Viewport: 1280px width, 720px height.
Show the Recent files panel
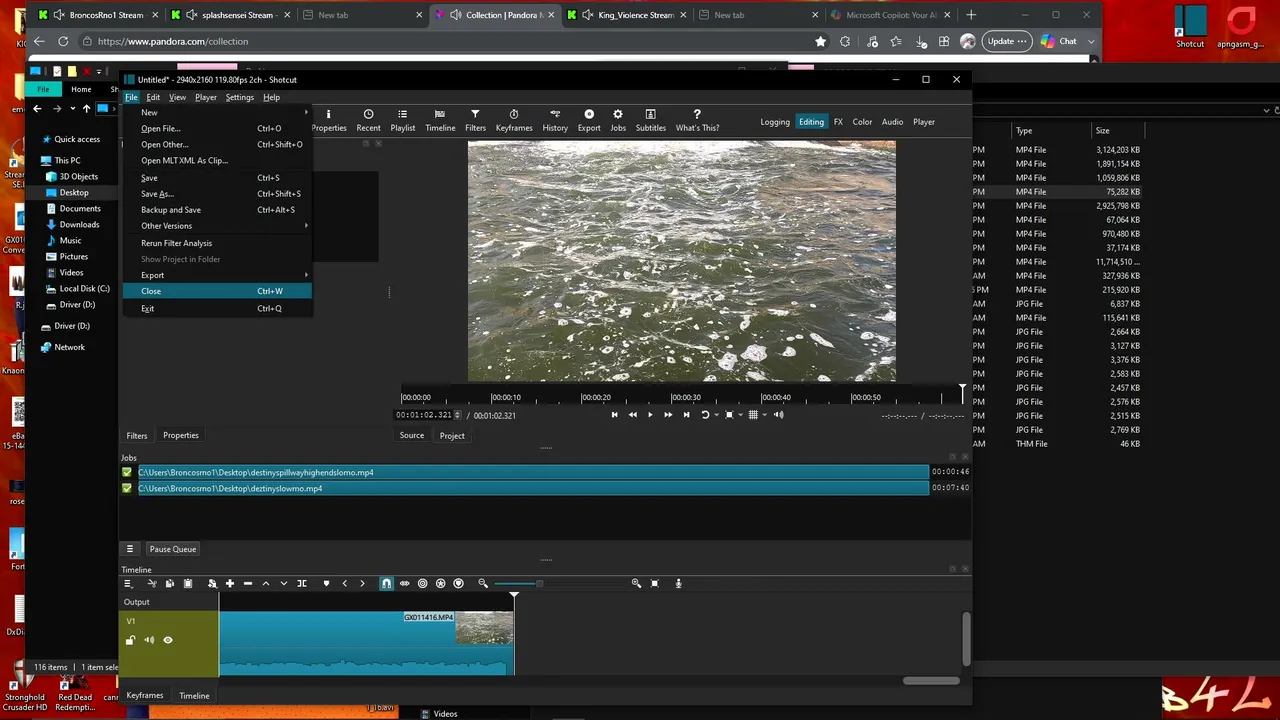pyautogui.click(x=368, y=120)
